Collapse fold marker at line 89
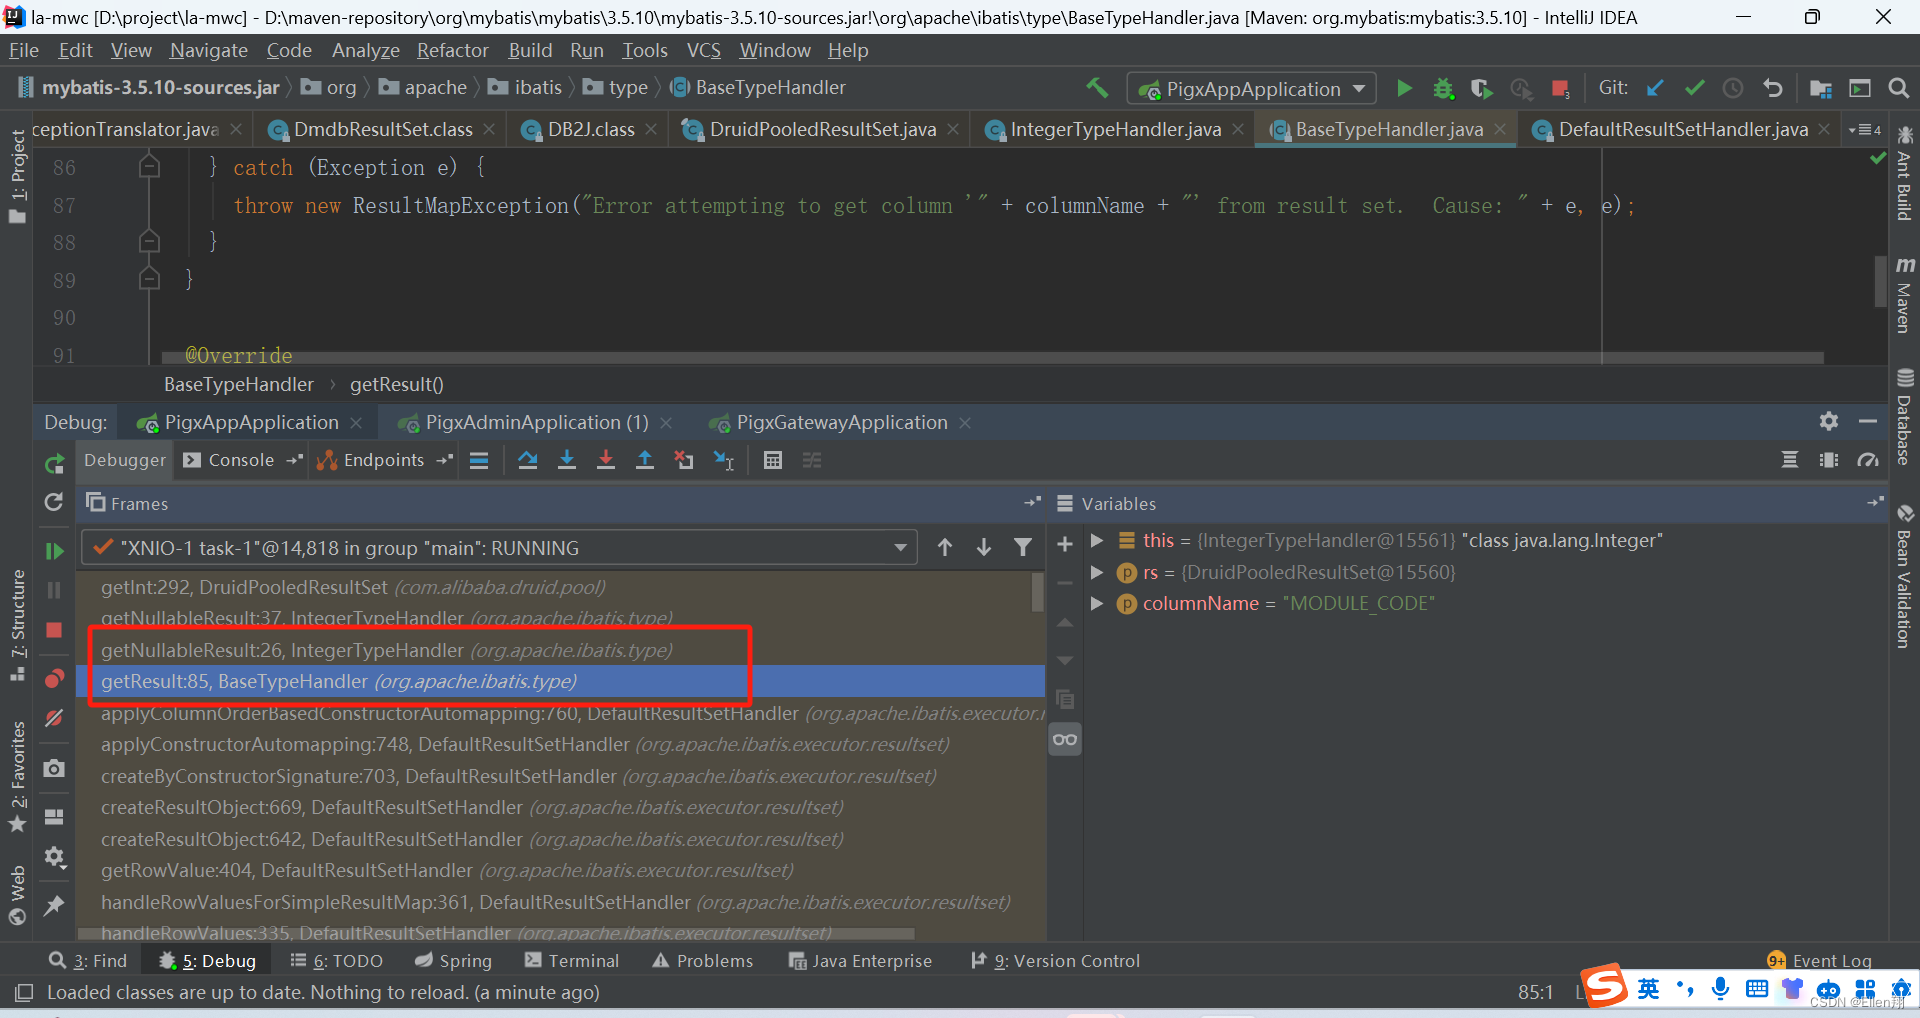Image resolution: width=1920 pixels, height=1018 pixels. pyautogui.click(x=149, y=279)
